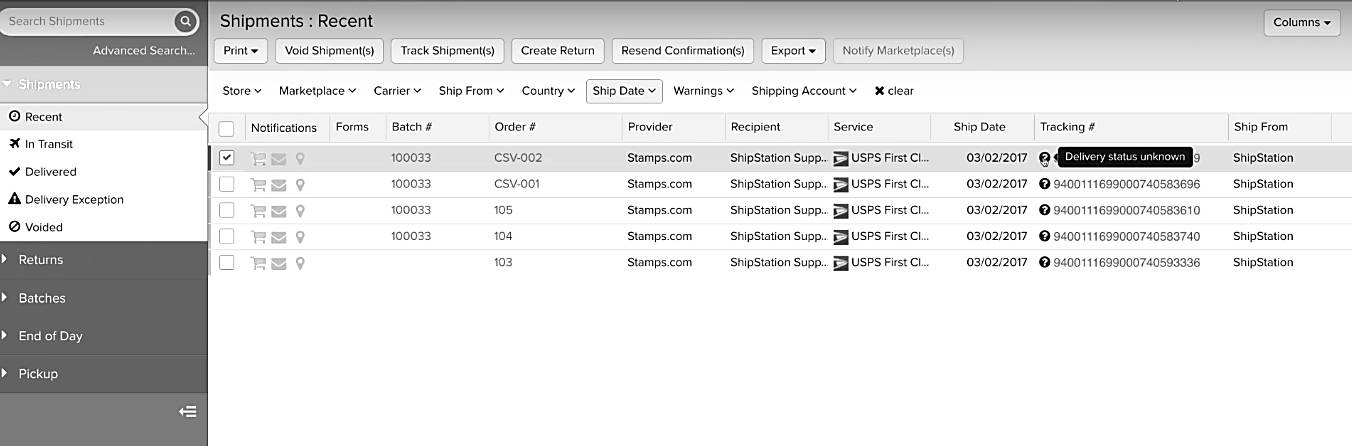1352x446 pixels.
Task: Toggle the select-all checkbox in table header
Action: [226, 128]
